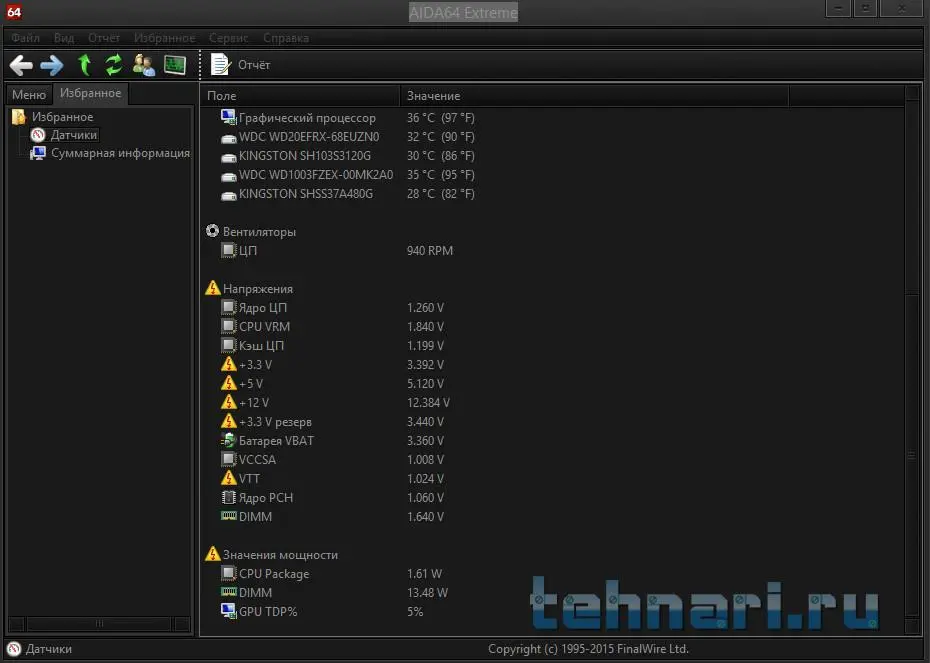This screenshot has height=663, width=930.
Task: Click the warning icon beside Значения мощности
Action: point(212,554)
